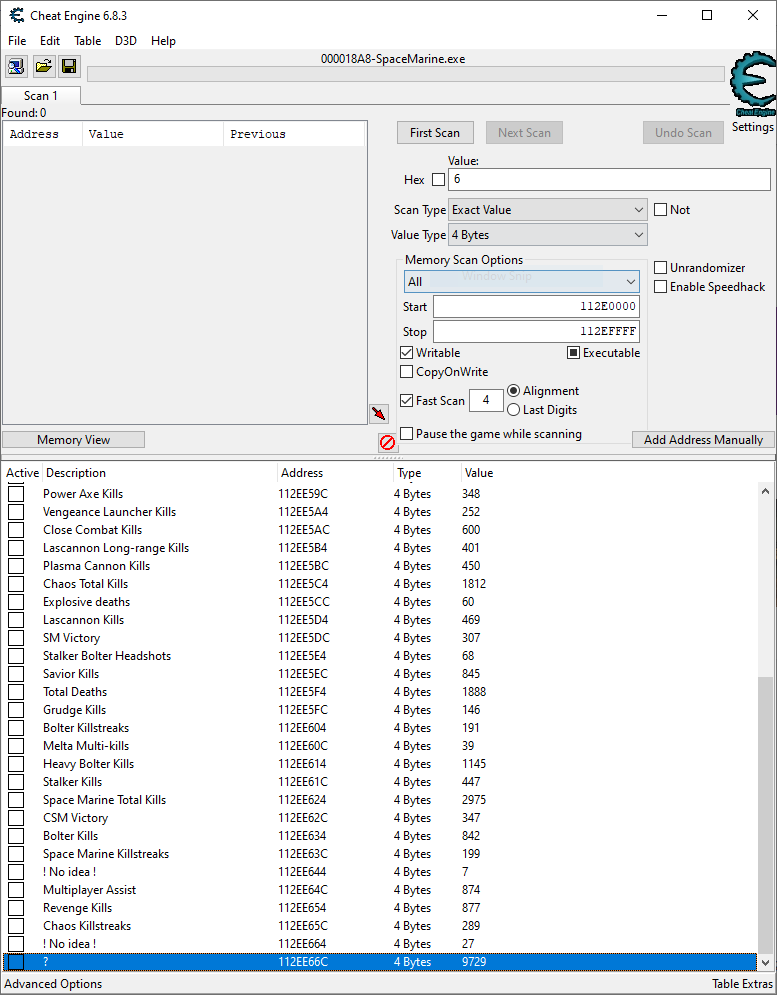Enable Speedhack checkbox
The width and height of the screenshot is (777, 995).
[x=660, y=287]
